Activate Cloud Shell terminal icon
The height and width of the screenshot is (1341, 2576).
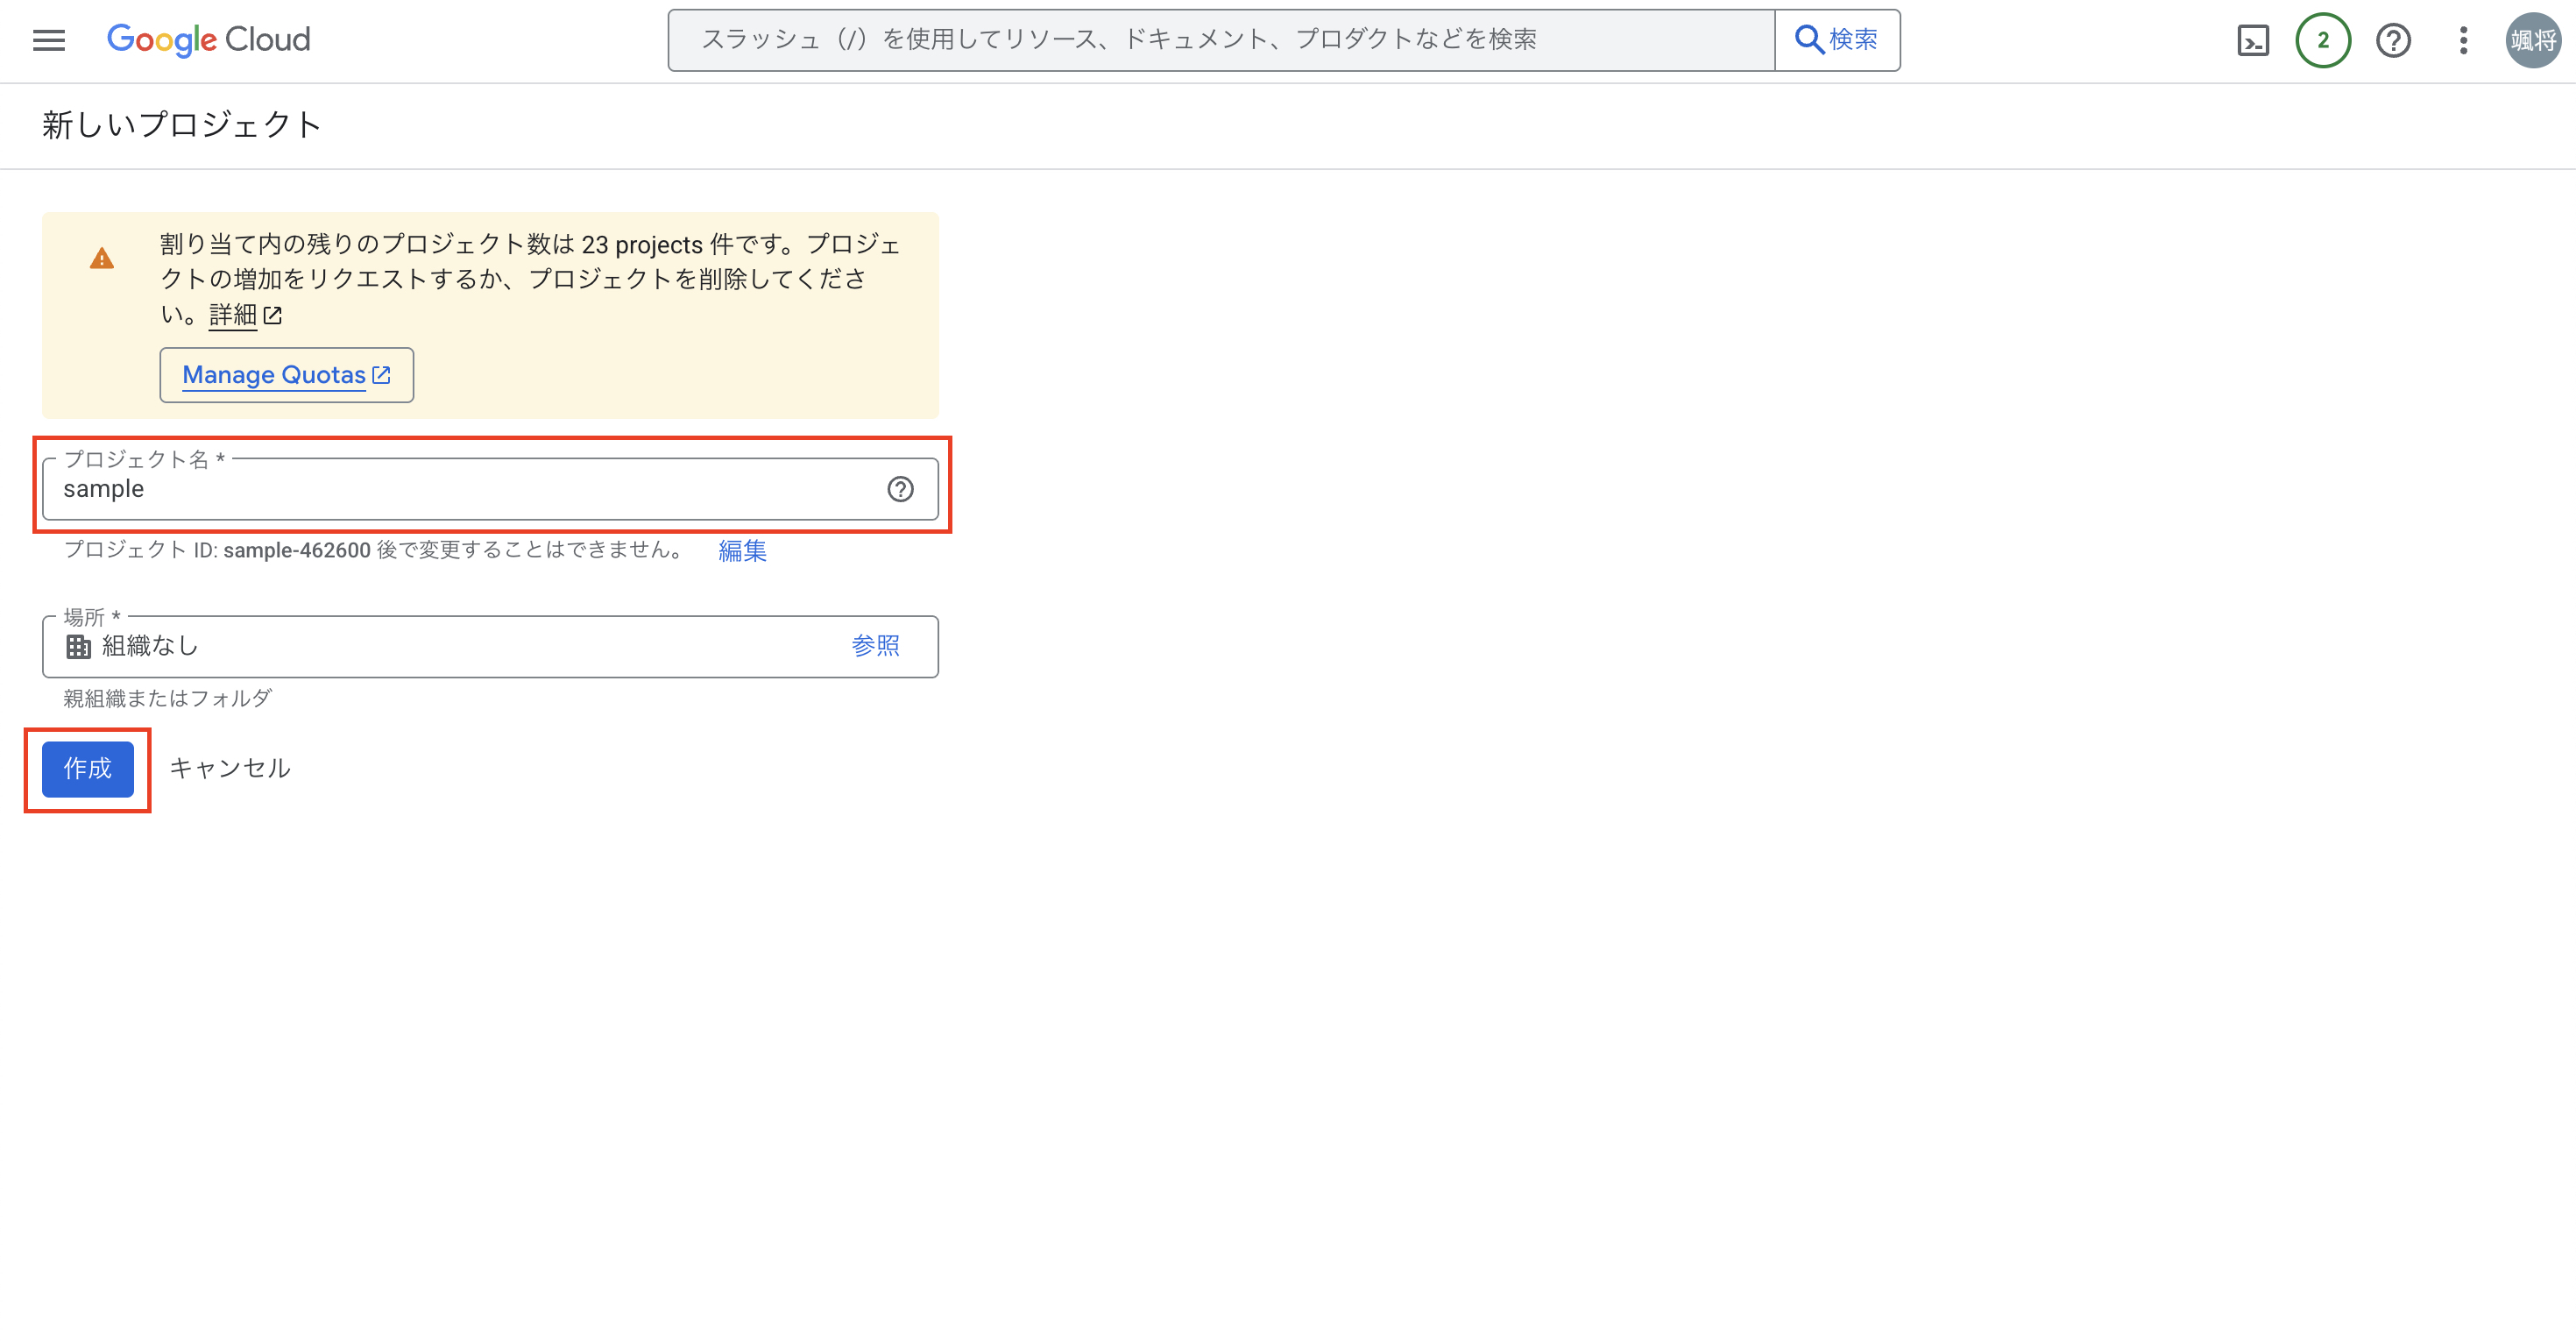pyautogui.click(x=2253, y=40)
